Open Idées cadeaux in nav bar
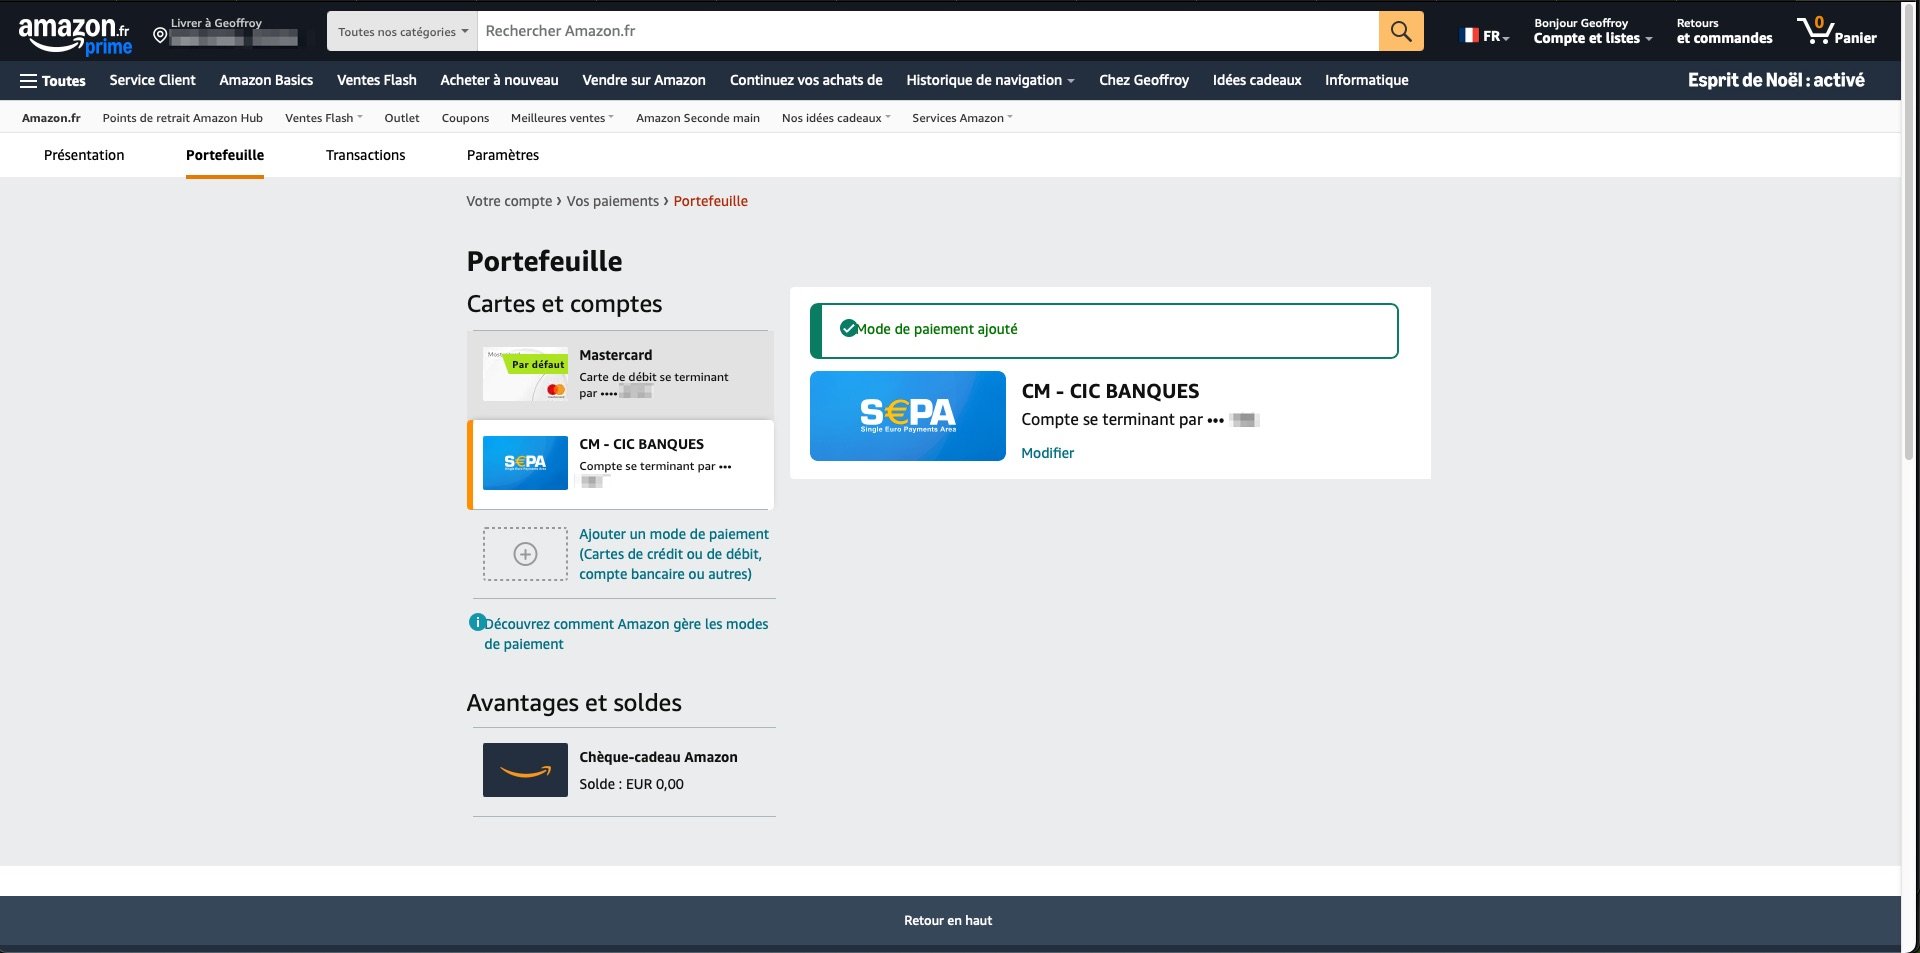The height and width of the screenshot is (953, 1920). pos(1257,80)
